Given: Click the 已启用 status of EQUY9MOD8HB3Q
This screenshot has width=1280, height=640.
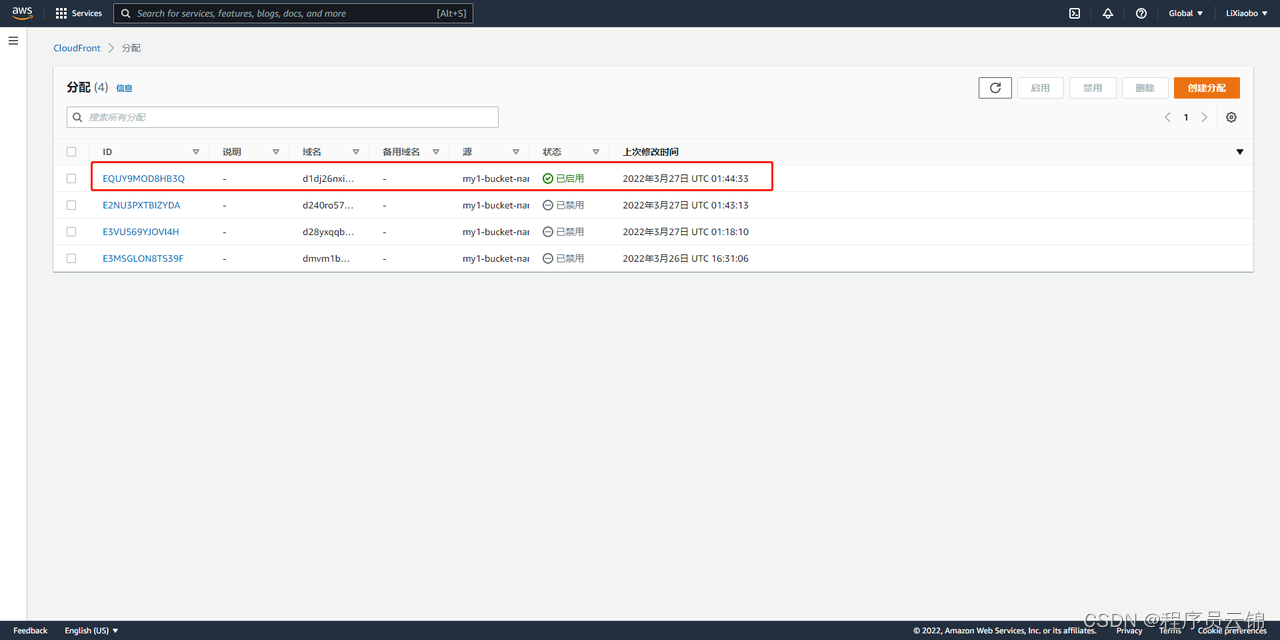Looking at the screenshot, I should [x=564, y=178].
